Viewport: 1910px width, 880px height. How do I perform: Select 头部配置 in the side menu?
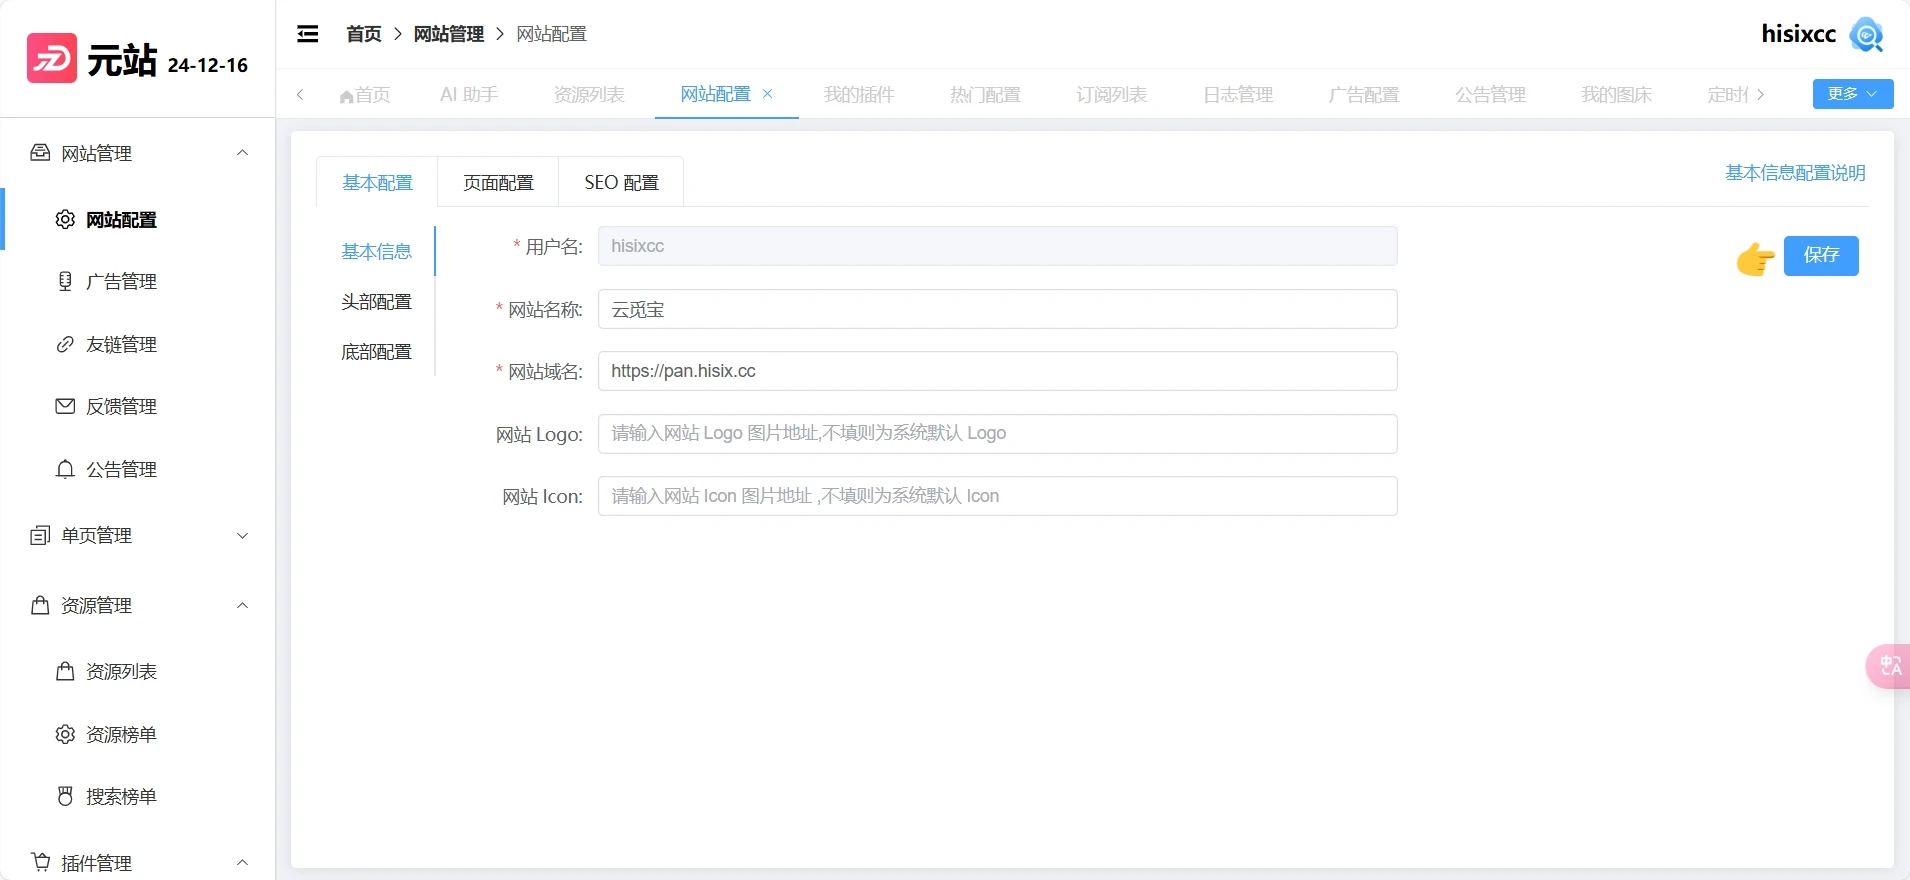pyautogui.click(x=376, y=302)
